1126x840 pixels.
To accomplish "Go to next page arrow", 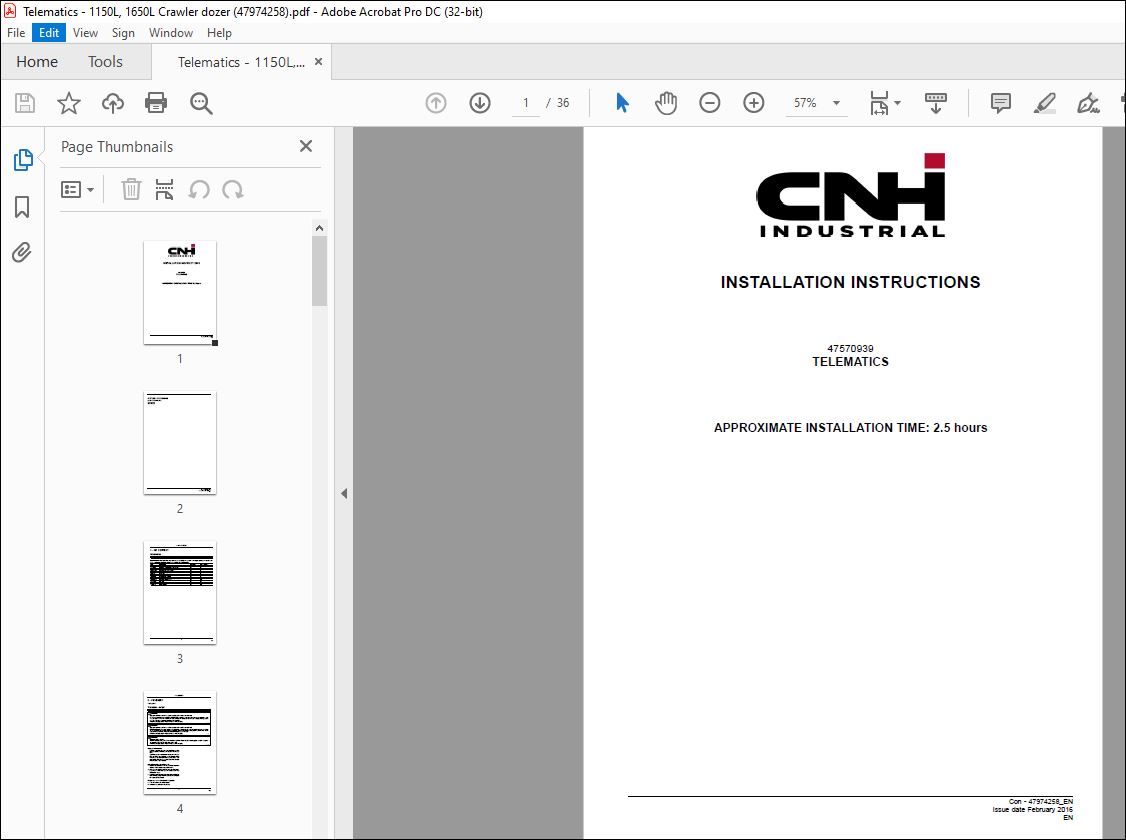I will 480,103.
